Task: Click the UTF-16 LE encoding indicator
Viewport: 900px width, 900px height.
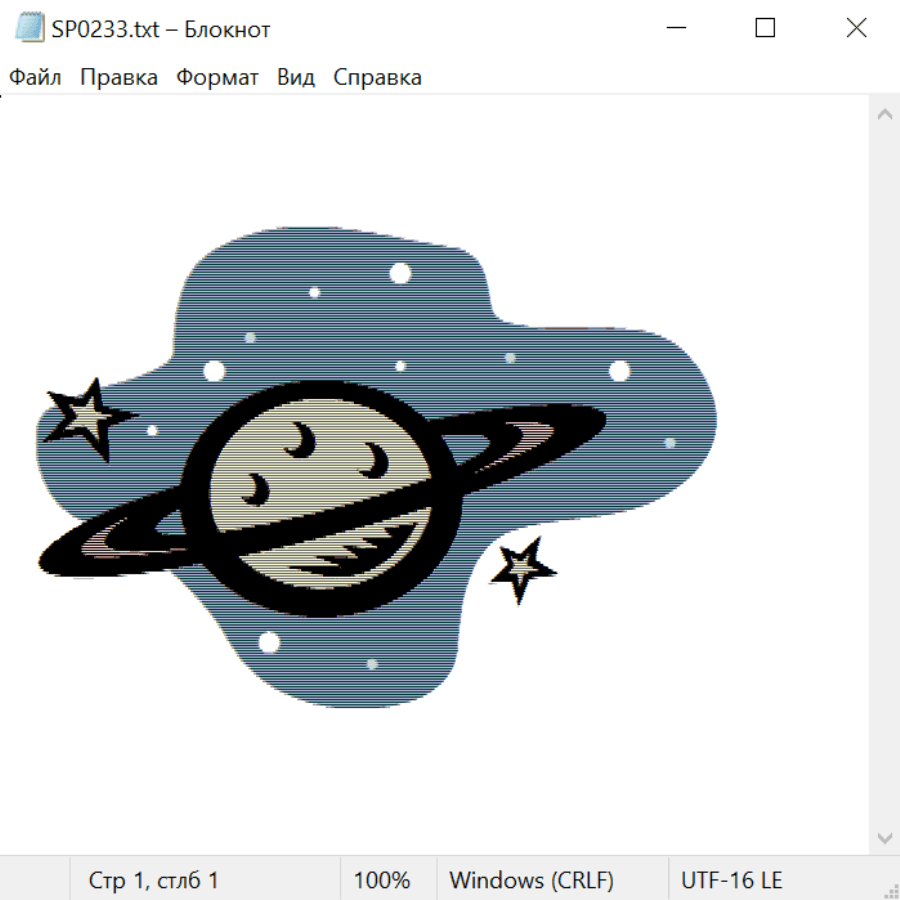Action: click(731, 880)
